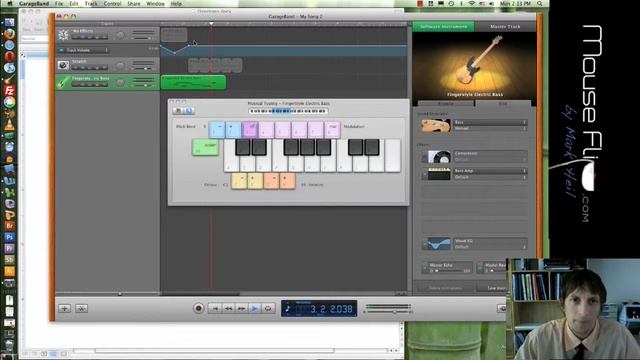Open the Share menu
Screen dimensions: 640x360
(133, 4)
